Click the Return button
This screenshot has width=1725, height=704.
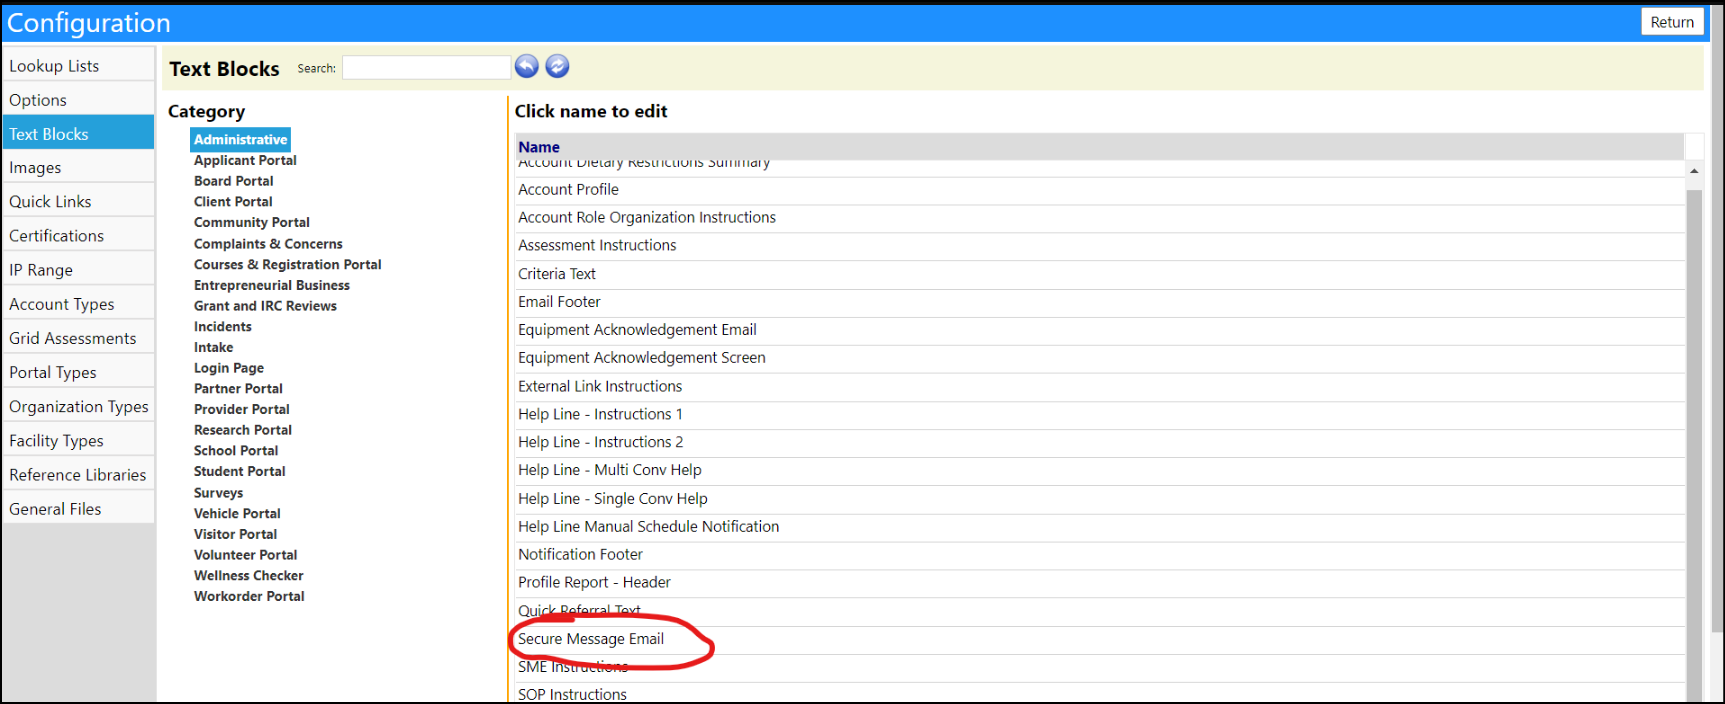(x=1672, y=22)
